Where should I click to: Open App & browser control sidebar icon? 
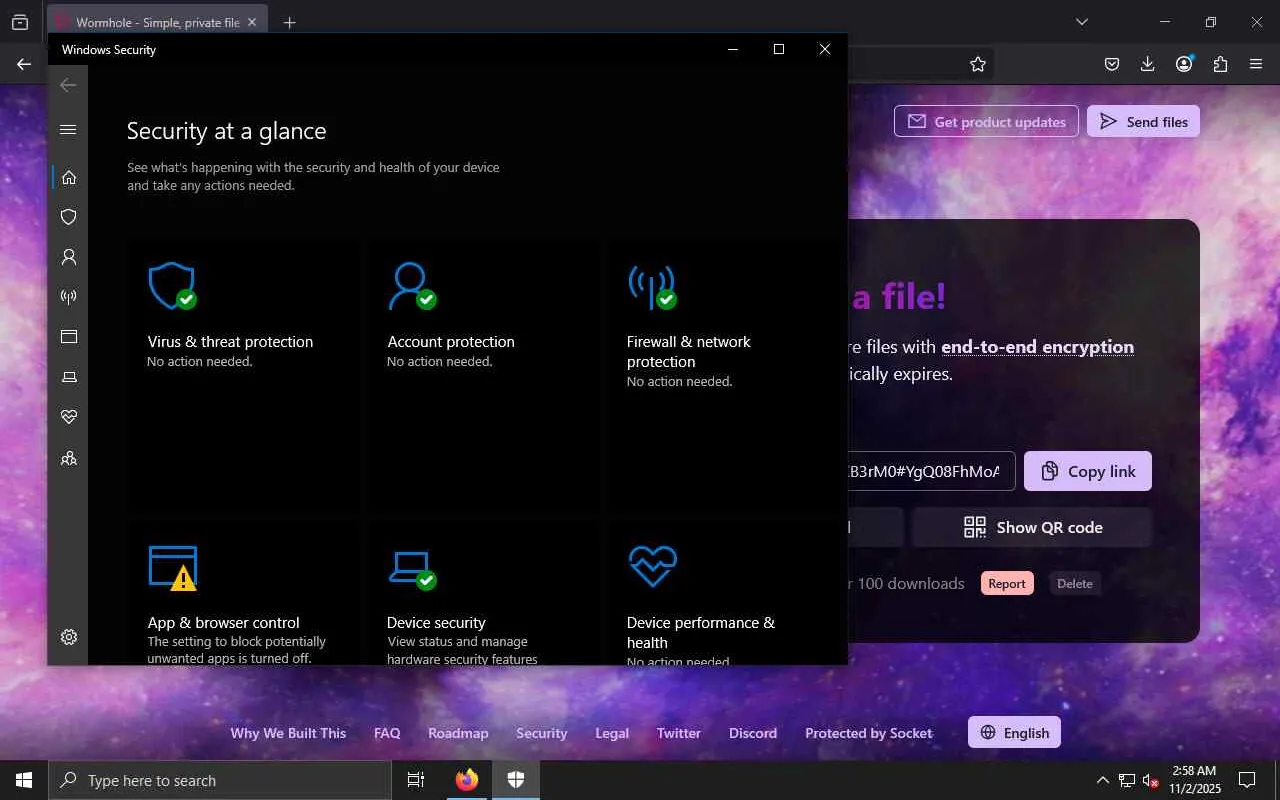pos(68,337)
